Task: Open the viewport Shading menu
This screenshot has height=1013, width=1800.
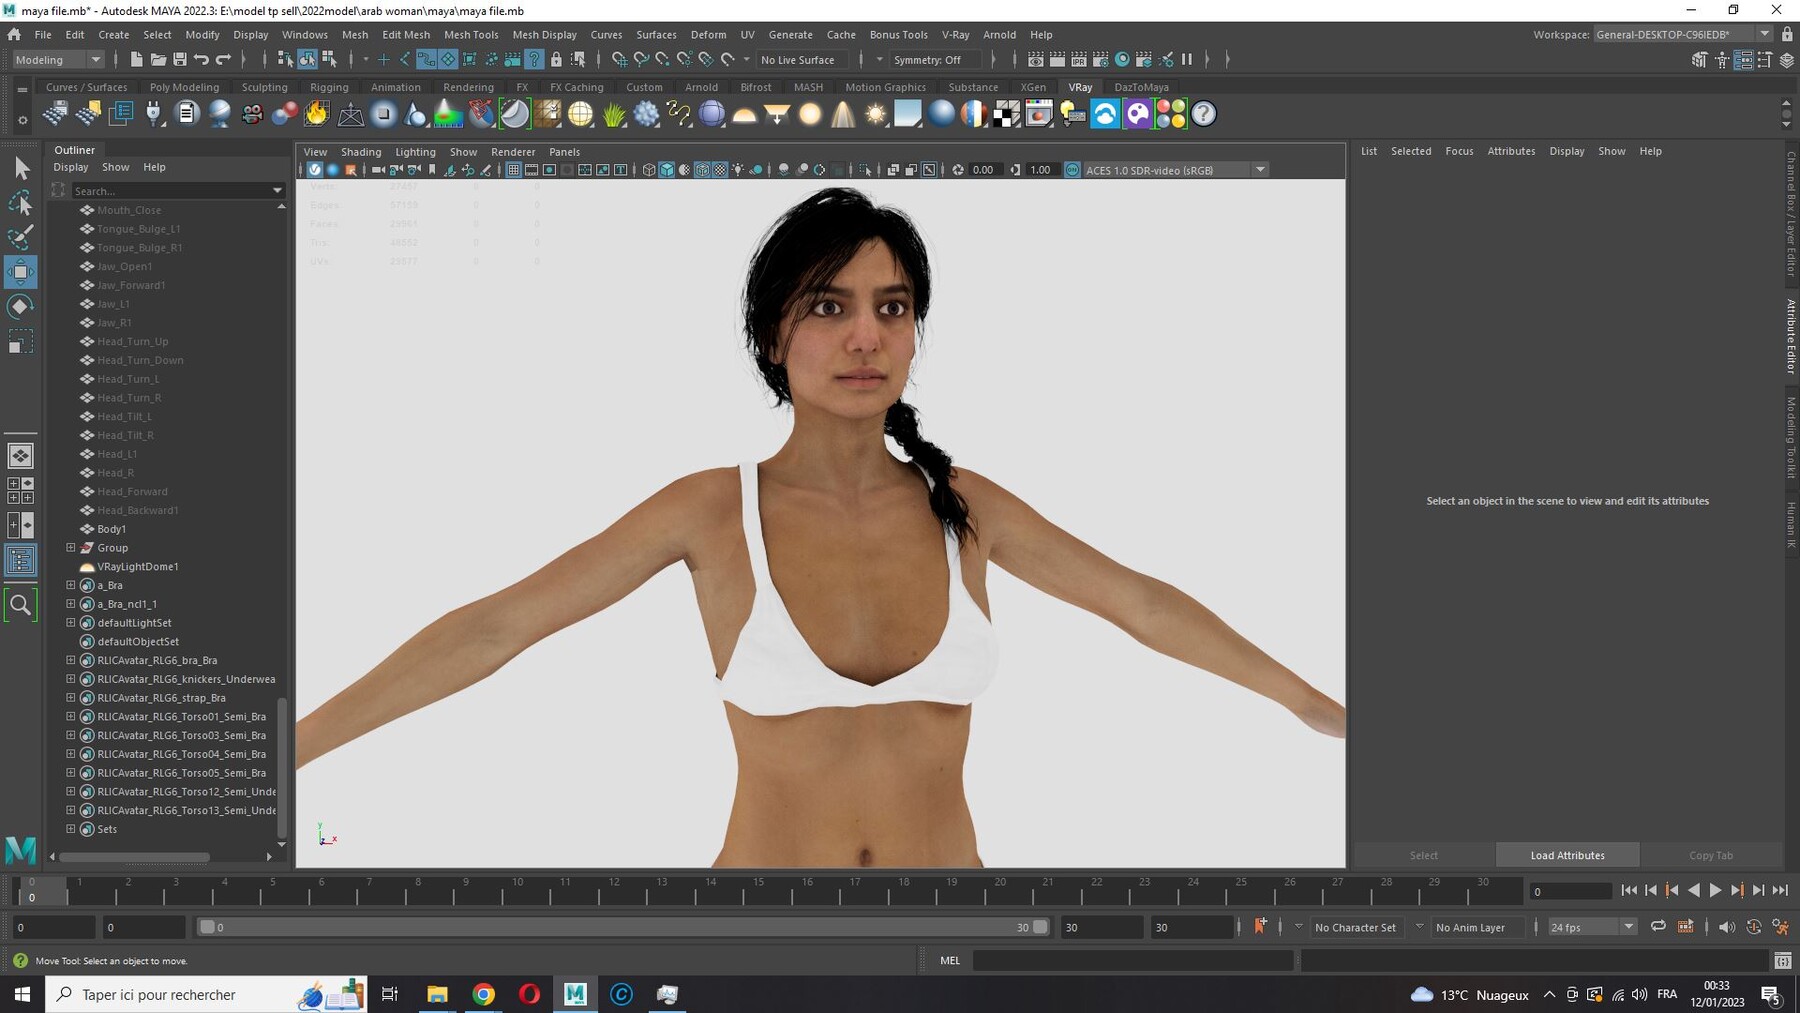Action: click(361, 152)
